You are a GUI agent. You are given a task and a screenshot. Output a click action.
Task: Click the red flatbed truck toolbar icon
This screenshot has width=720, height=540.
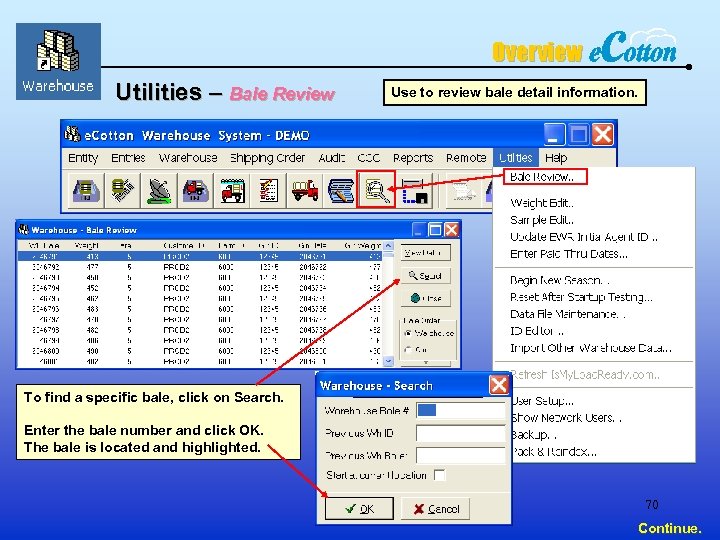click(304, 190)
